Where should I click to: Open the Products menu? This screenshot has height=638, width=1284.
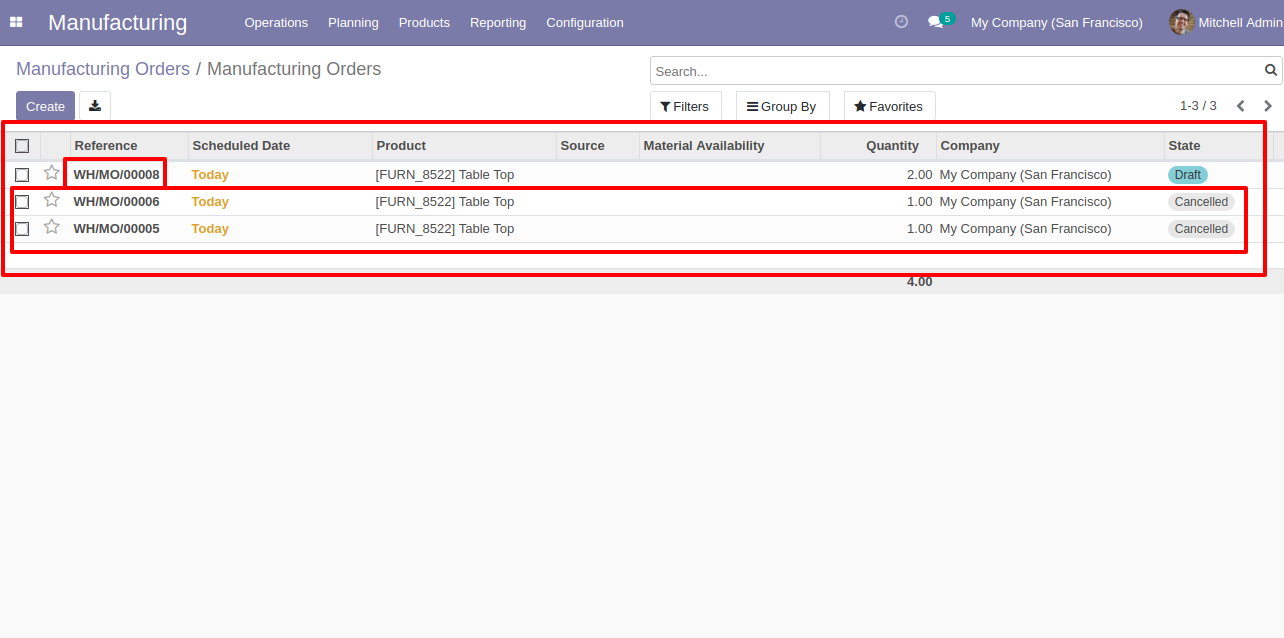(424, 22)
